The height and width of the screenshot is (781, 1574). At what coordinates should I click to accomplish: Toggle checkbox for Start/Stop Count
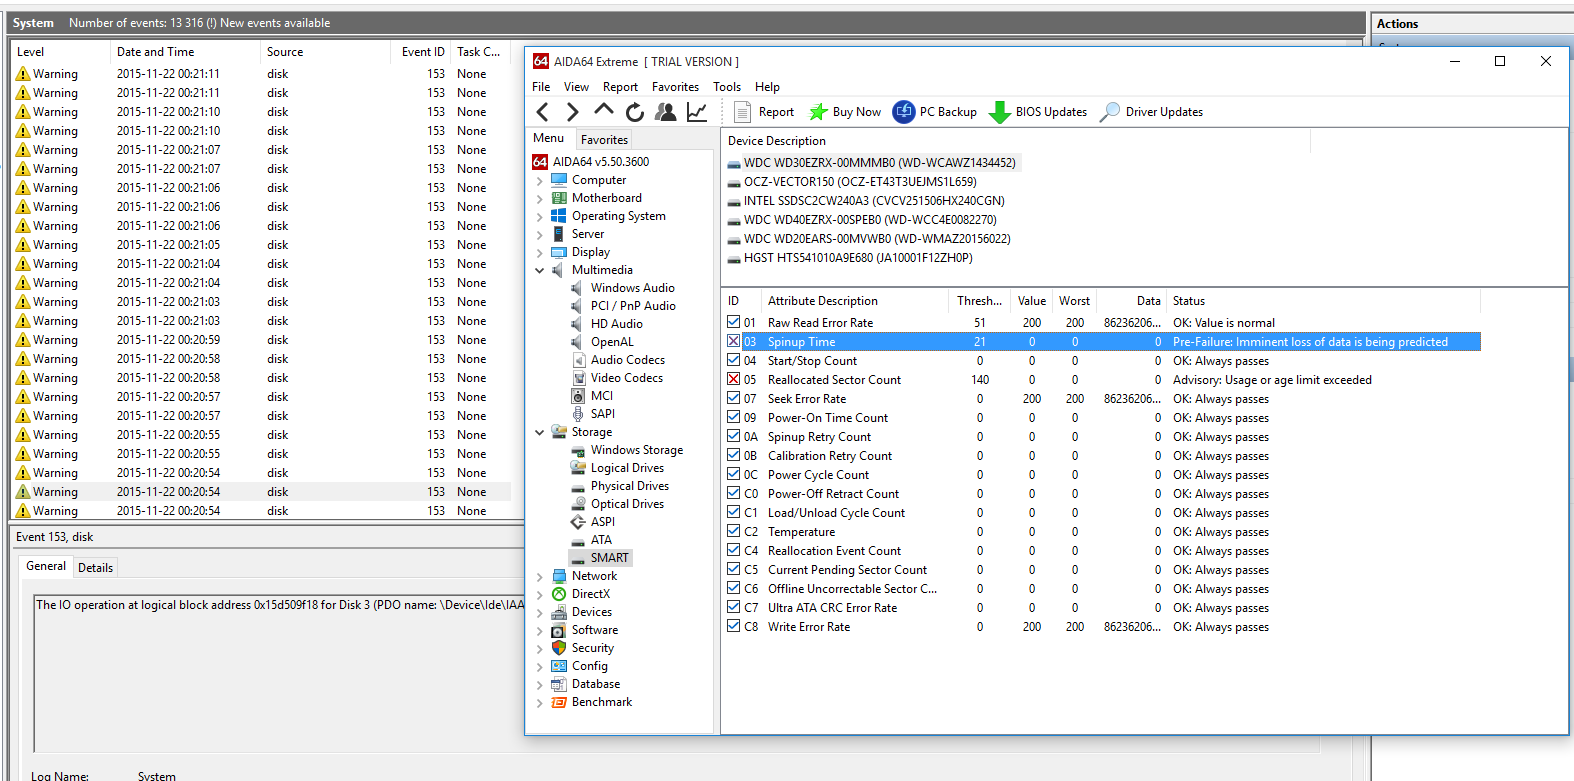click(x=734, y=360)
